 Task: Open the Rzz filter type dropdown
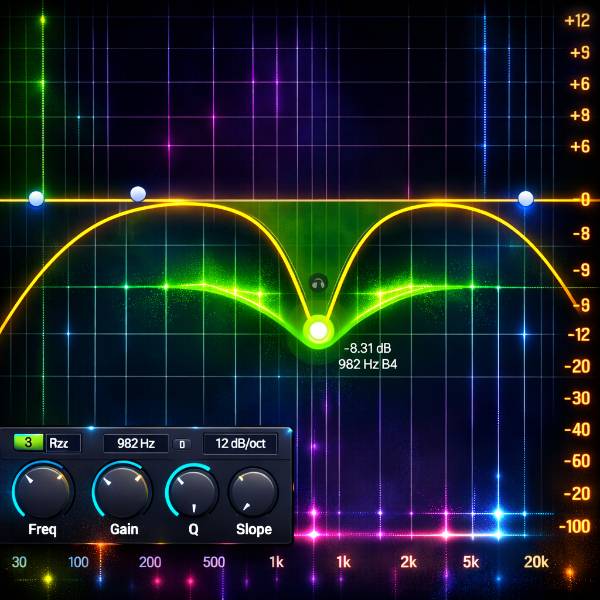63,443
